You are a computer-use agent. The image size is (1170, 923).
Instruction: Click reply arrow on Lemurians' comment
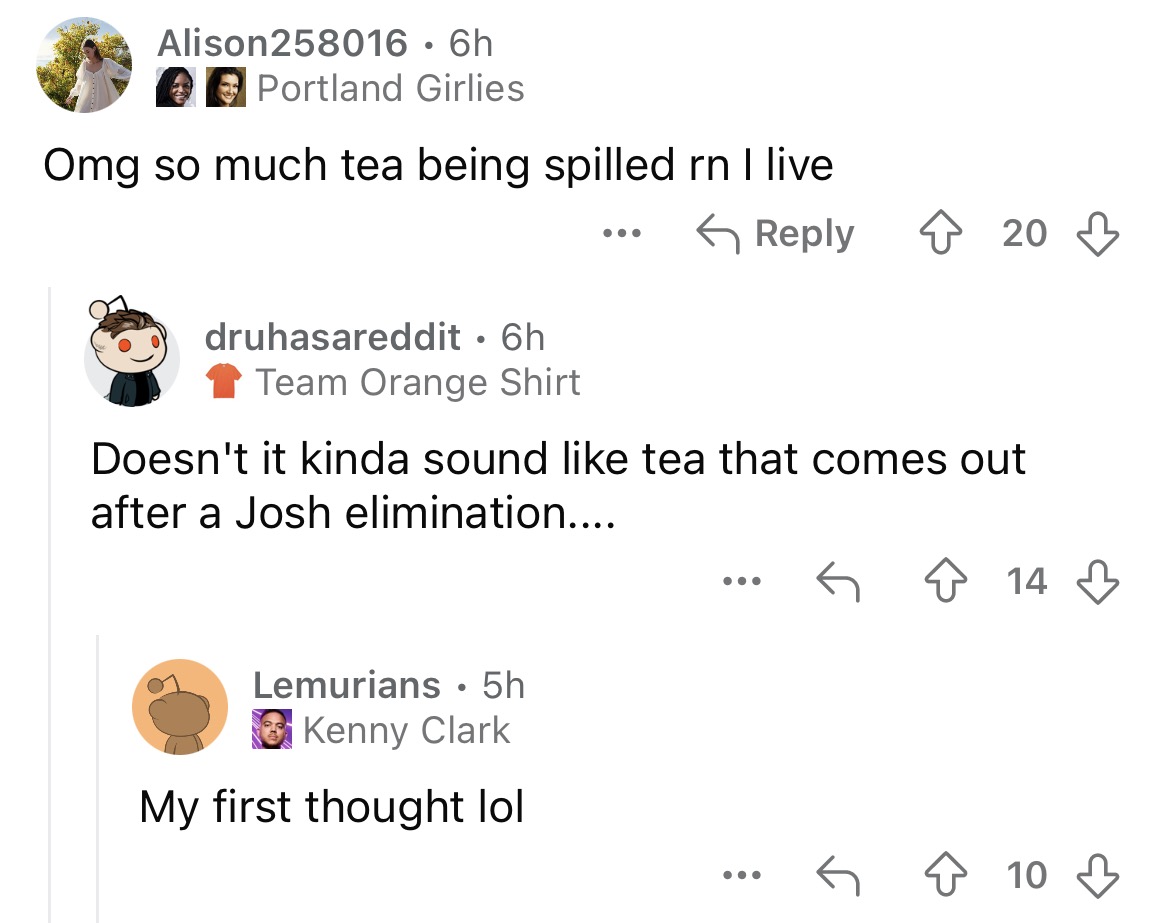click(x=838, y=874)
